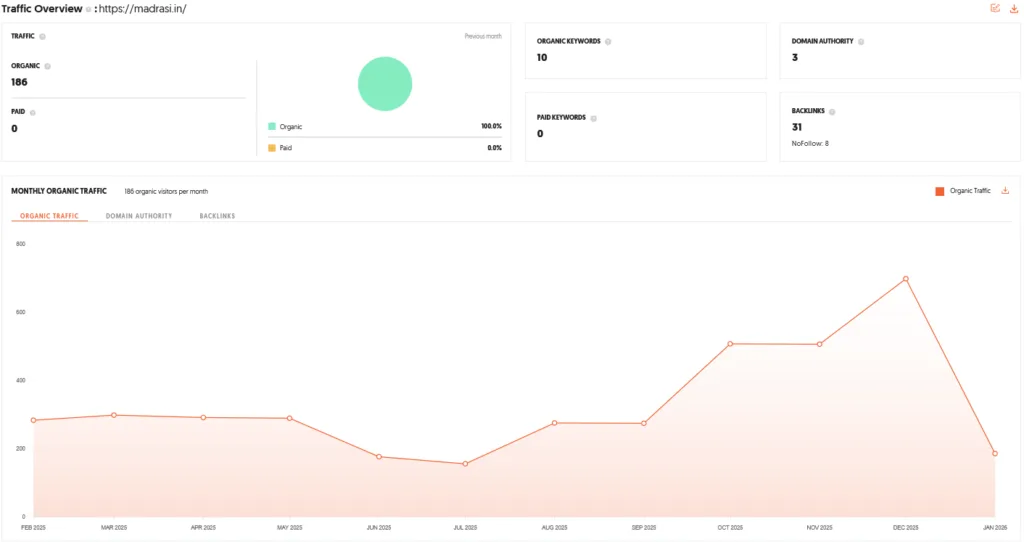Click the download icon in Monthly Organic Traffic panel
The width and height of the screenshot is (1024, 542).
(1005, 191)
